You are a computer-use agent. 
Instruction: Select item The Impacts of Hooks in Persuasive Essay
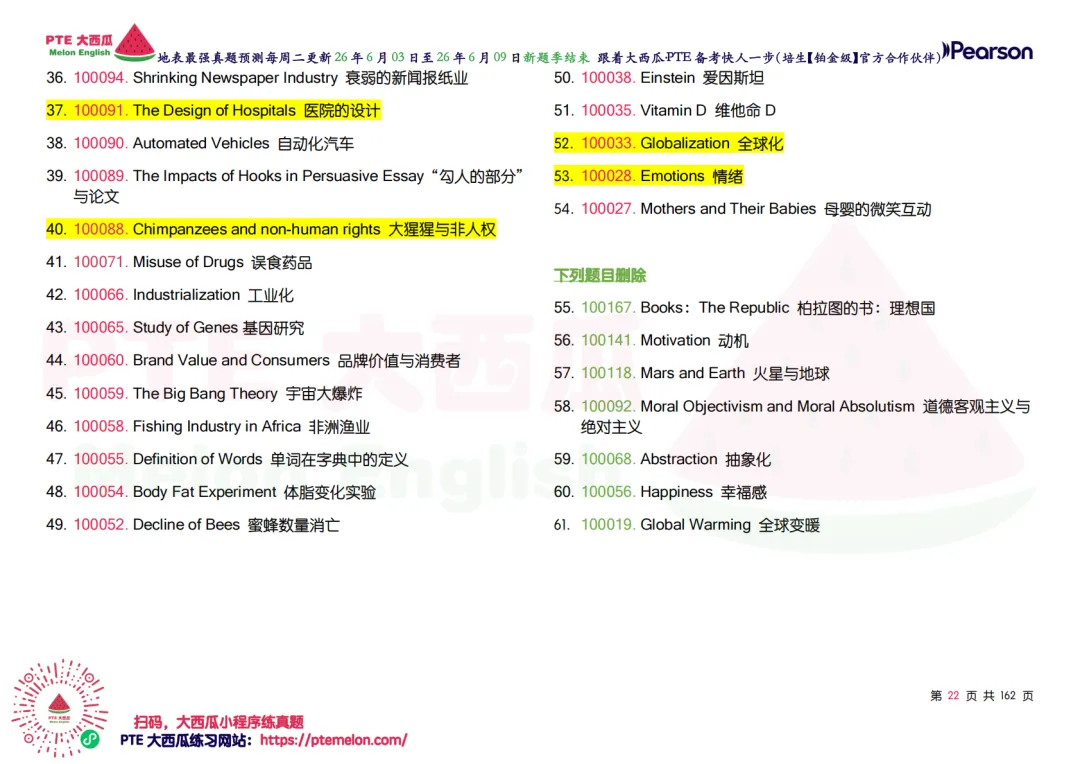pos(284,186)
